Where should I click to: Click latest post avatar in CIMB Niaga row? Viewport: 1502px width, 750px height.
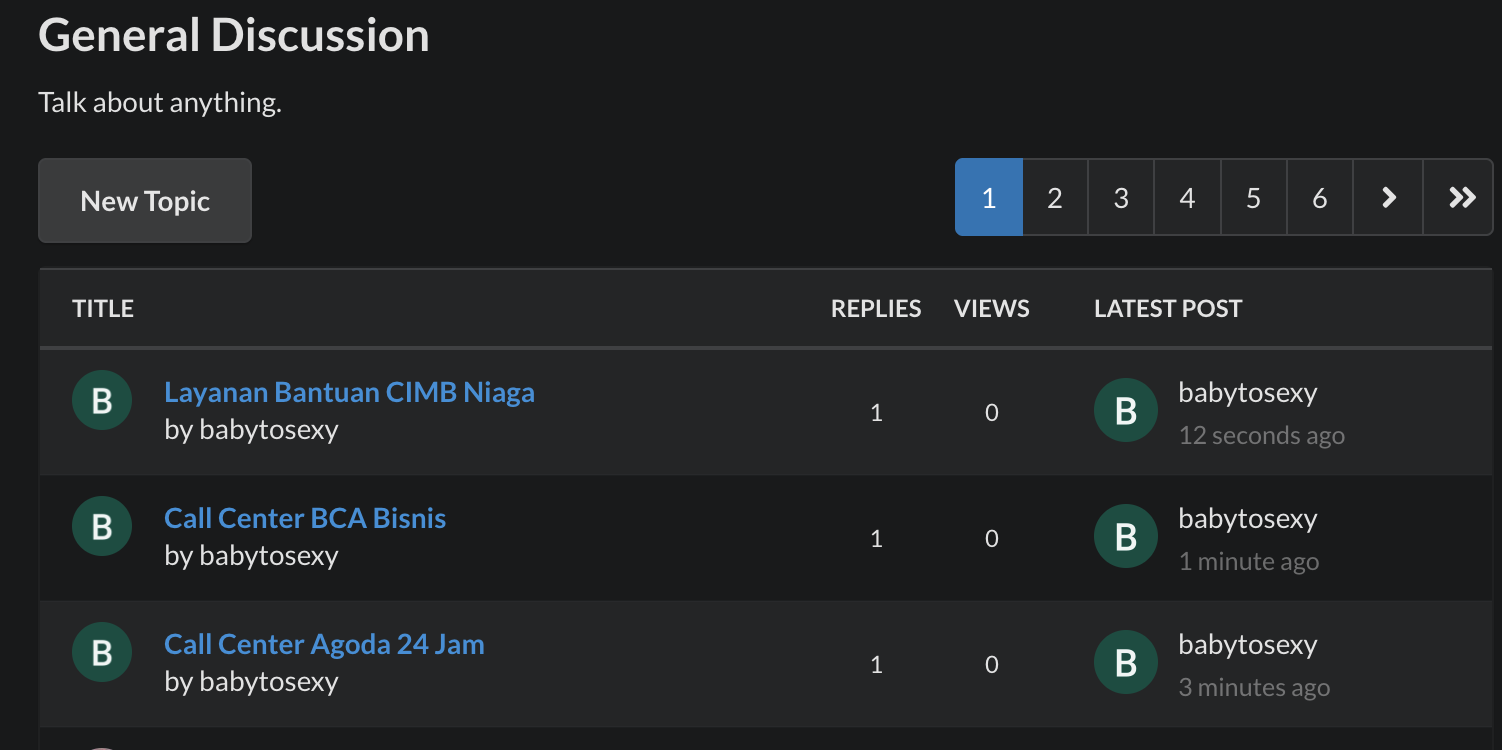point(1126,410)
